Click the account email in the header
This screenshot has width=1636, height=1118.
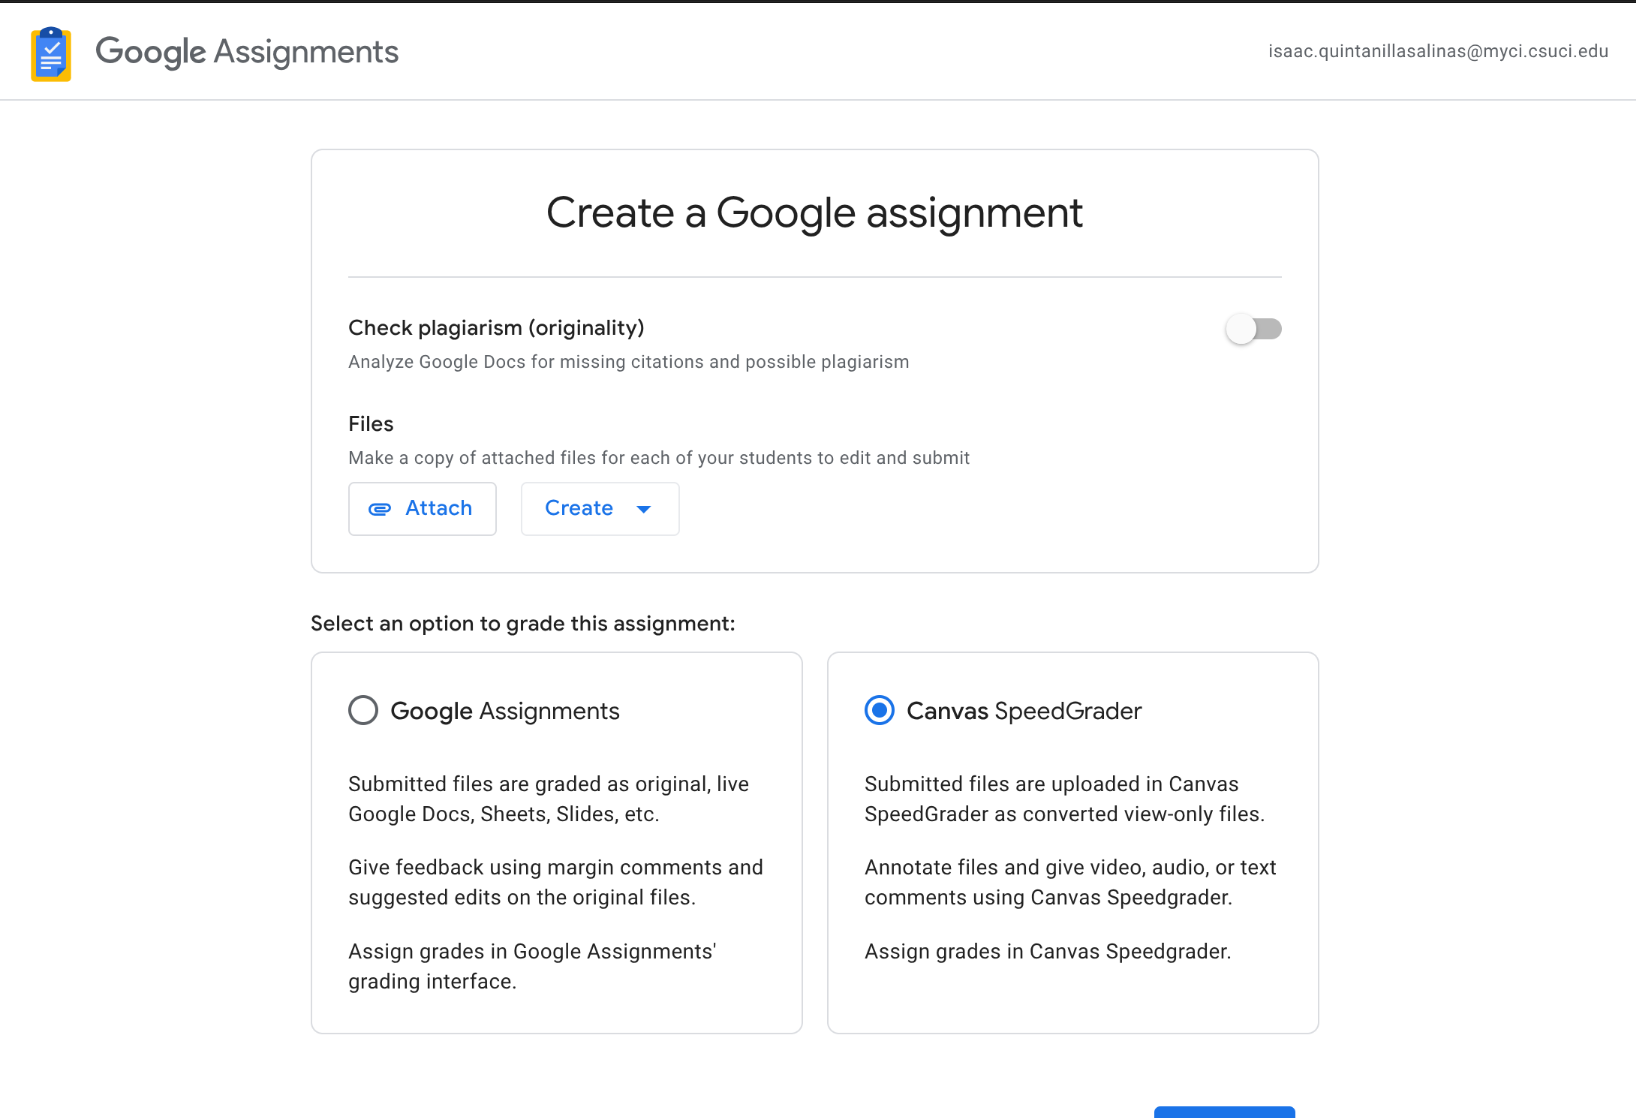(1437, 52)
